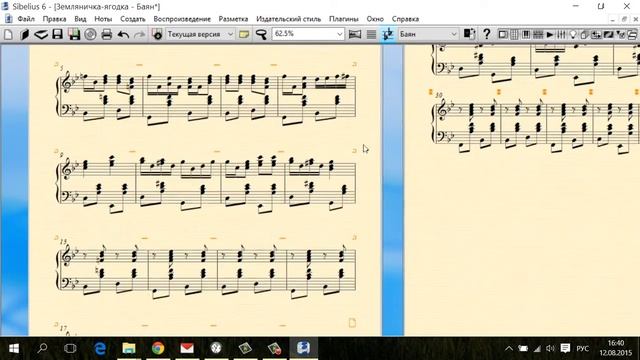Open the Edit Versions icon
Screen dimensions: 640x360
(157, 34)
